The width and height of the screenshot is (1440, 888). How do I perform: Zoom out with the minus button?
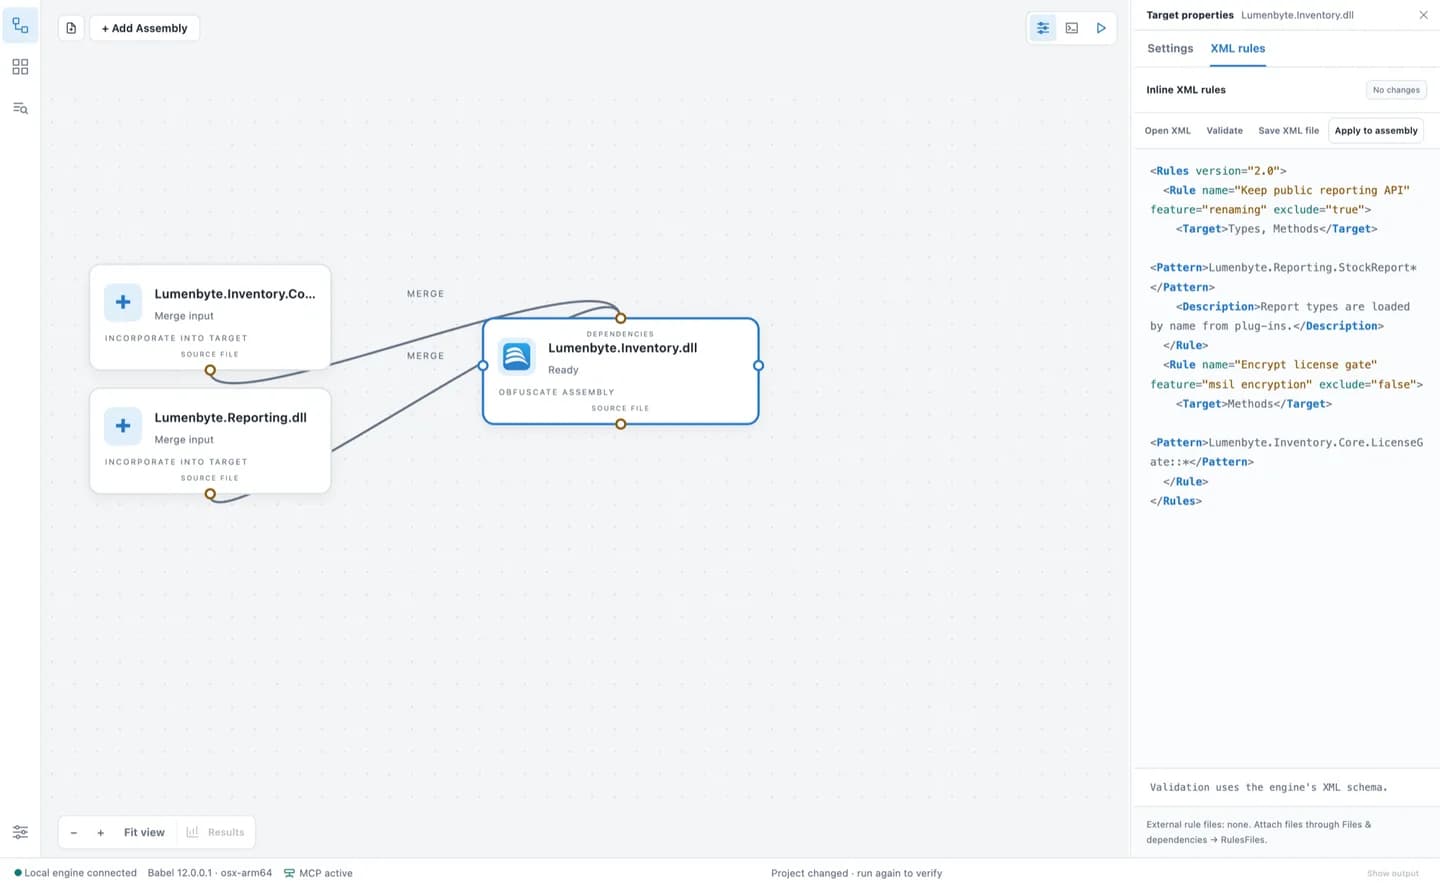tap(73, 832)
